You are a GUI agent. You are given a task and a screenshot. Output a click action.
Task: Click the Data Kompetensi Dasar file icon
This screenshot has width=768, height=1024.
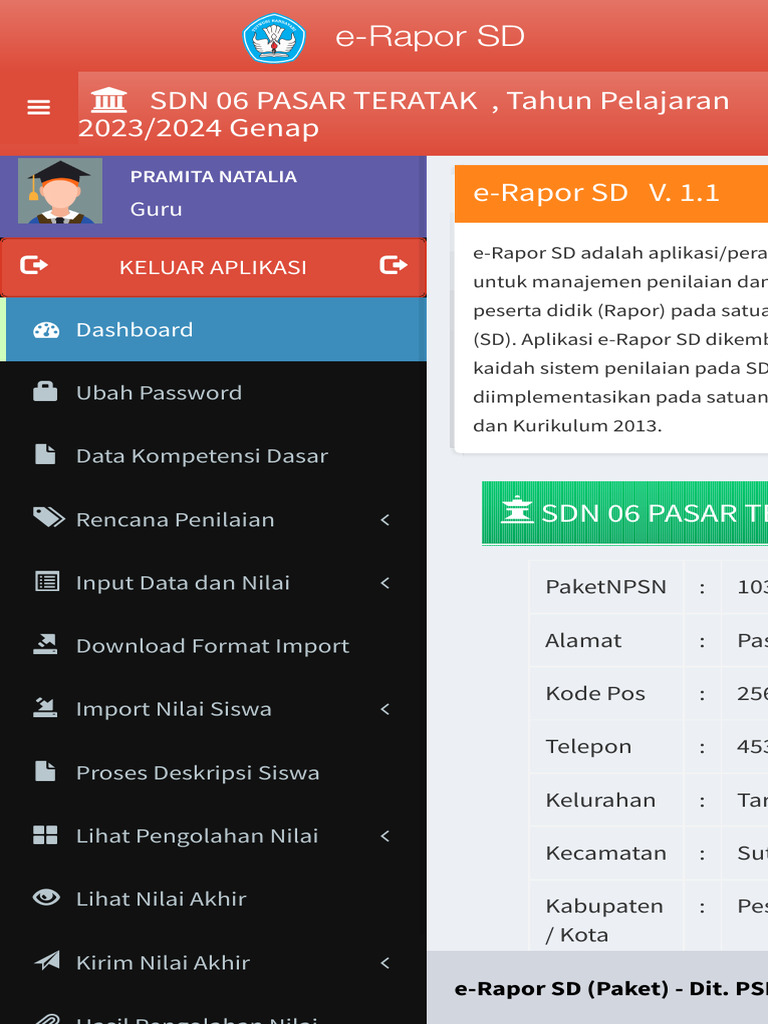point(45,454)
